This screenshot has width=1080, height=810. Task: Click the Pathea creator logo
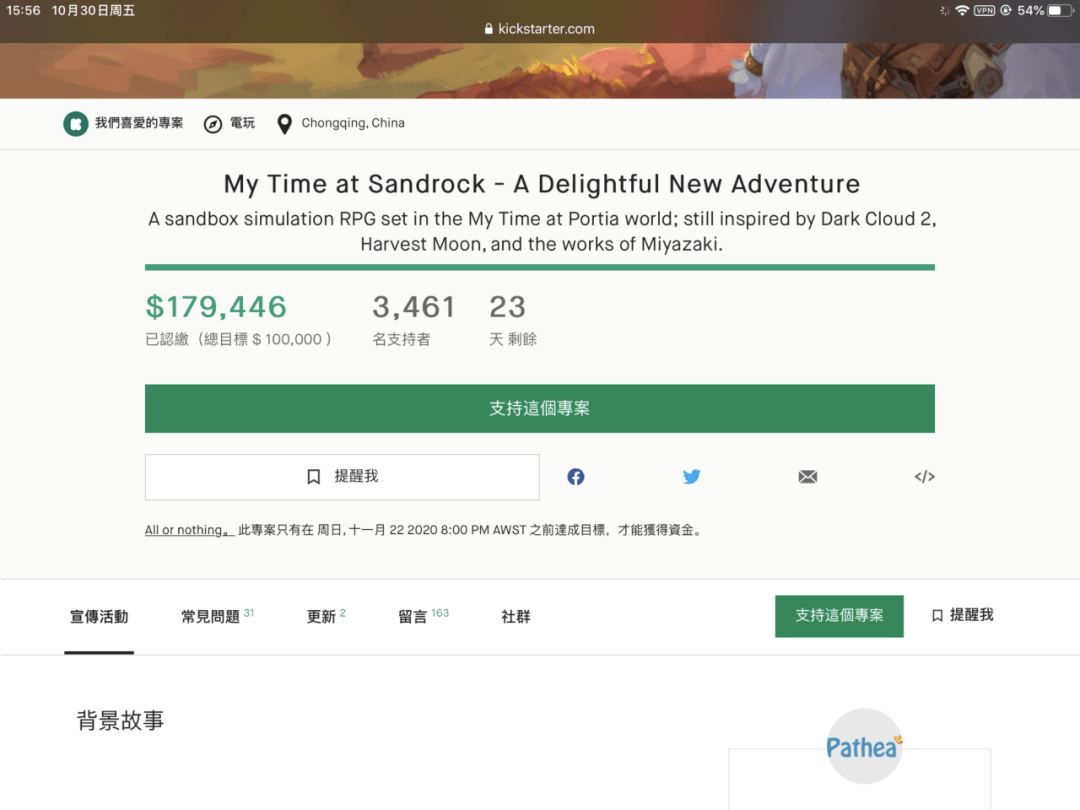pyautogui.click(x=864, y=746)
